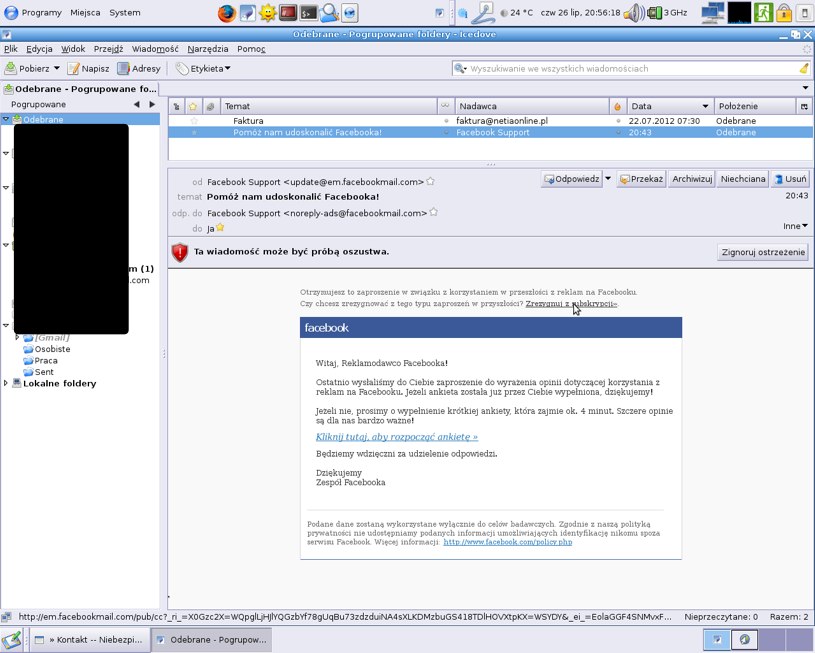
Task: Click the red shield scam warning icon
Action: click(180, 252)
